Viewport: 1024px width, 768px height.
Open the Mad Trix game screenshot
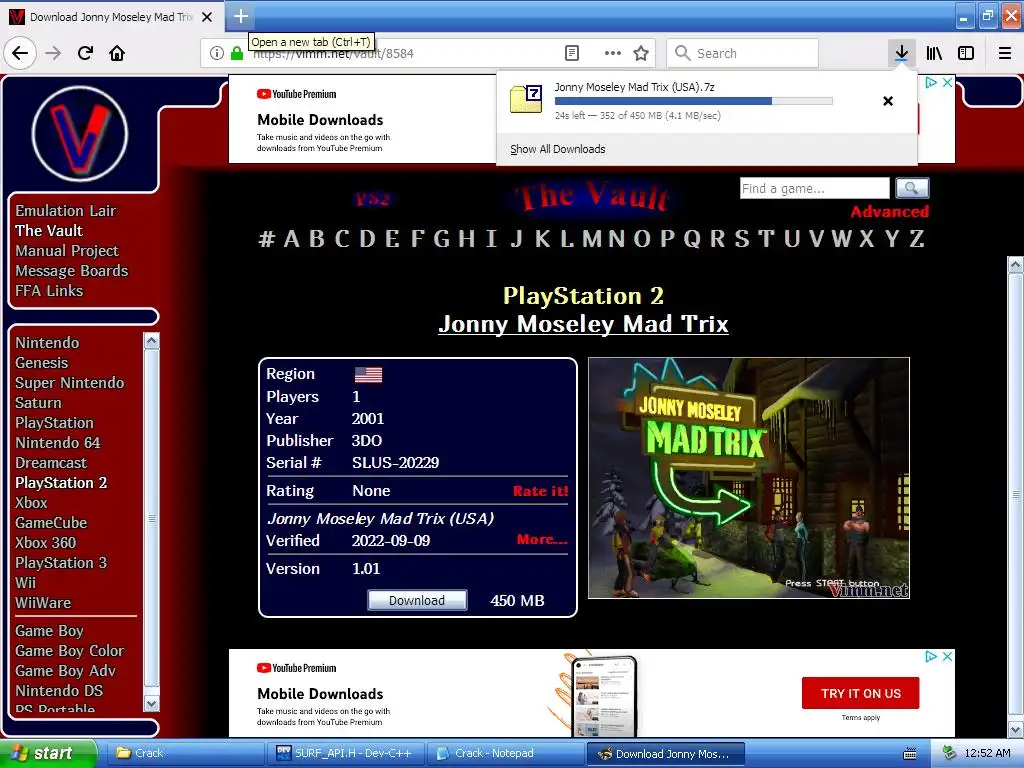(748, 477)
